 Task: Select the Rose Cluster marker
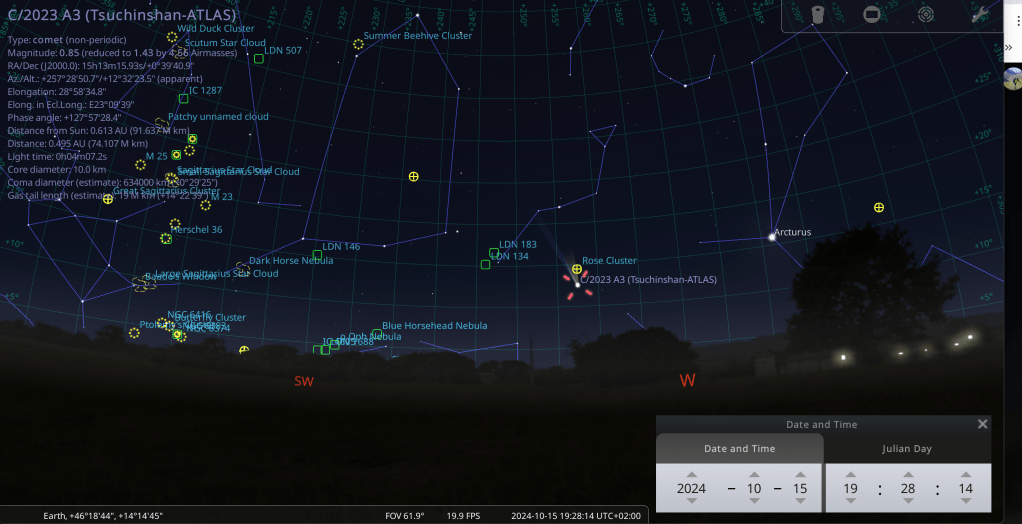click(x=576, y=269)
